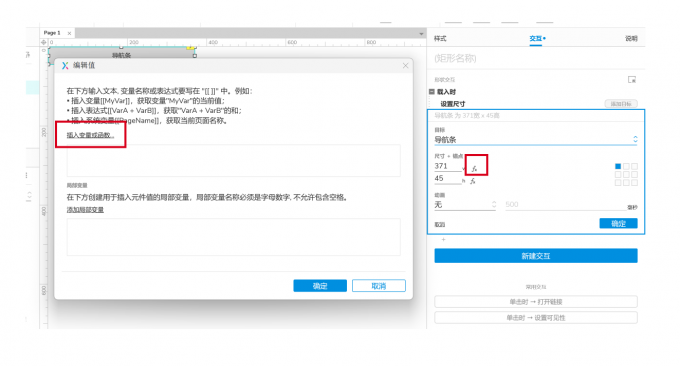Select the bottom-left anchor point box
680x366 pixels.
pyautogui.click(x=618, y=183)
